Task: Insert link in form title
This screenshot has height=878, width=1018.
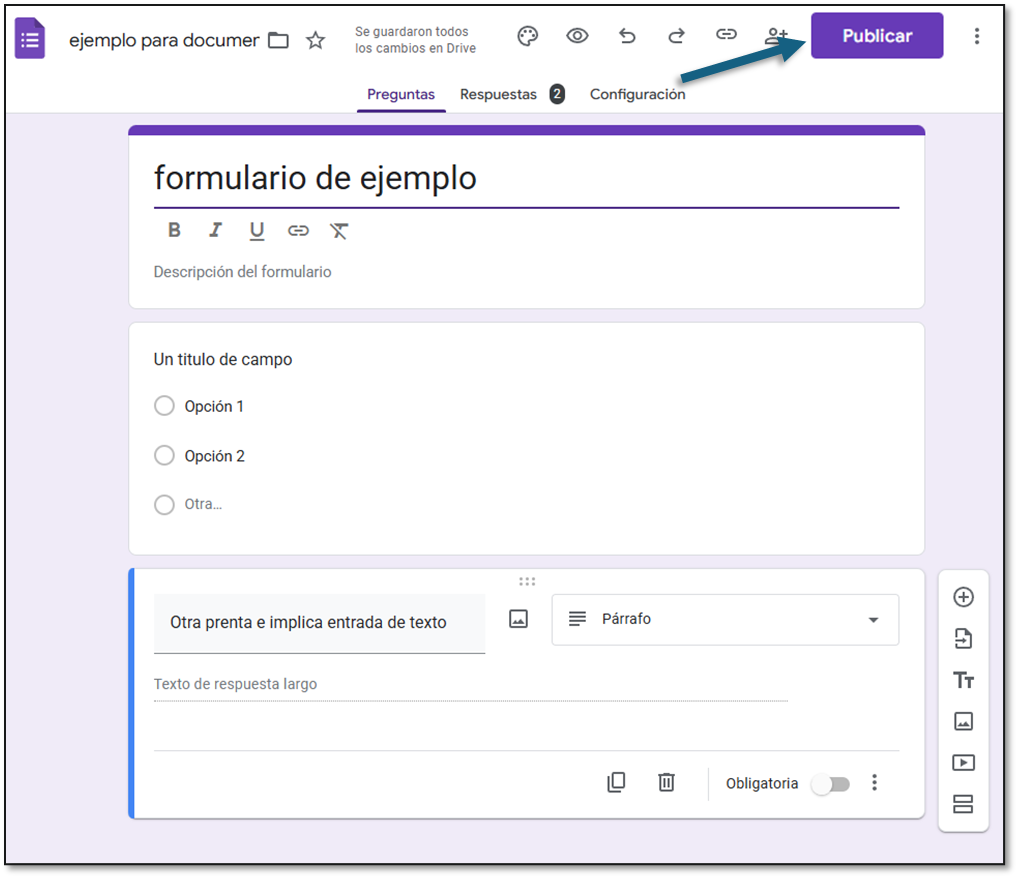Action: click(298, 231)
